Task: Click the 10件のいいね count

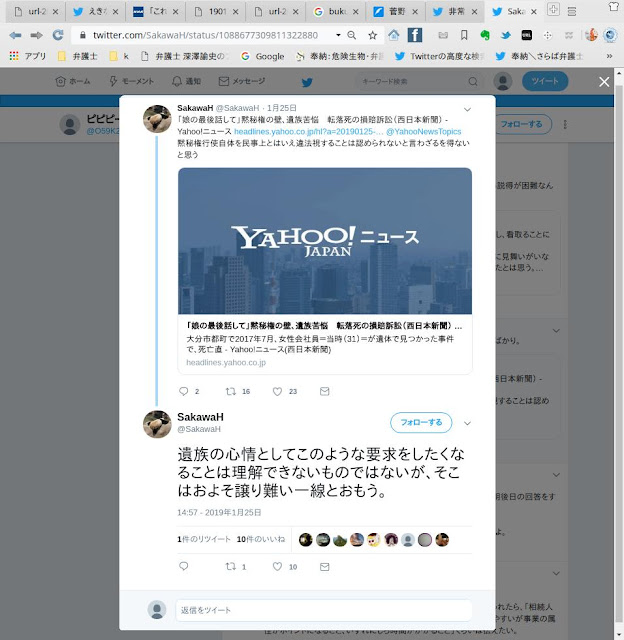Action: (261, 539)
